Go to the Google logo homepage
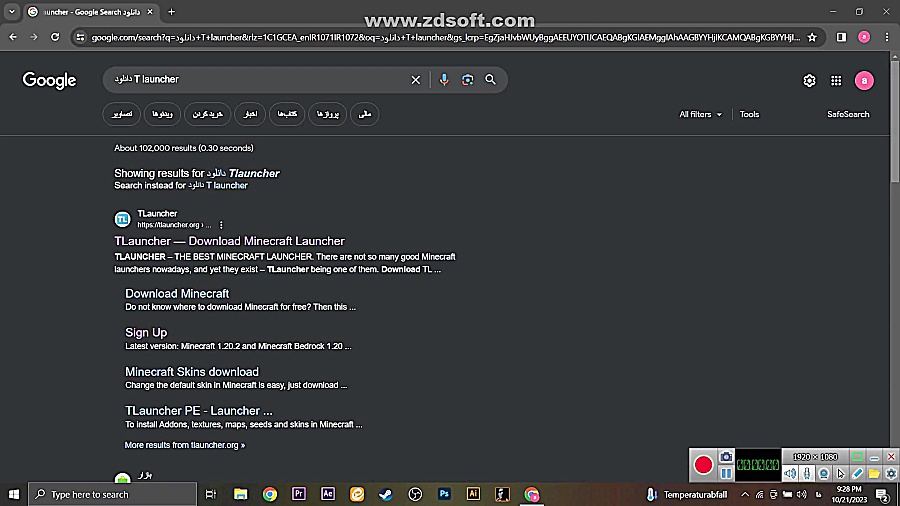Viewport: 900px width, 506px height. 49,80
